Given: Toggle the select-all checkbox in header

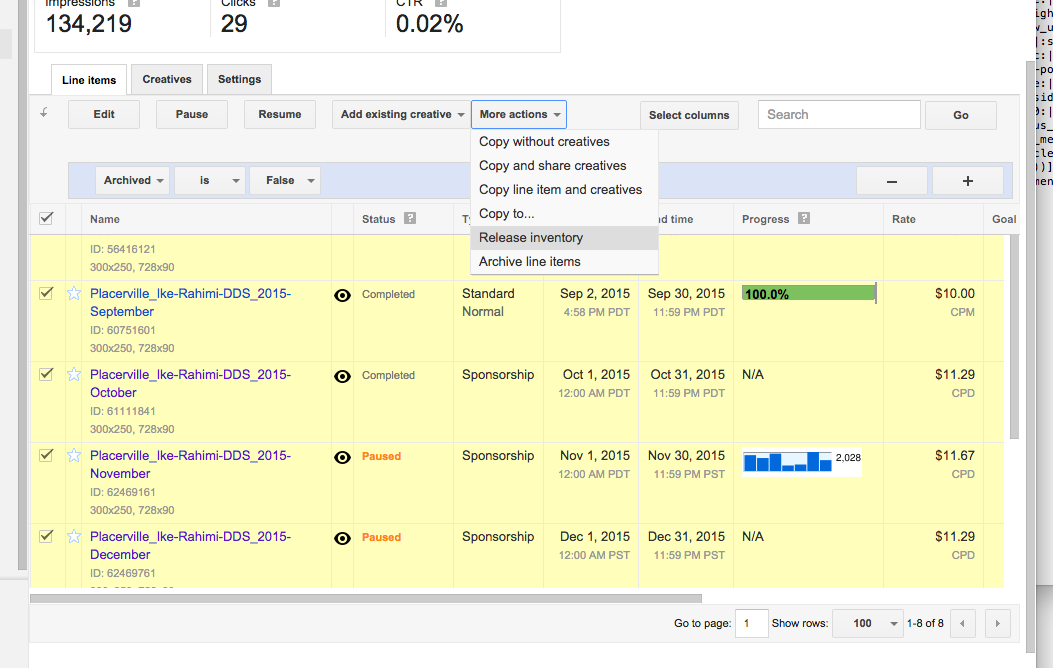Looking at the screenshot, I should [x=45, y=218].
